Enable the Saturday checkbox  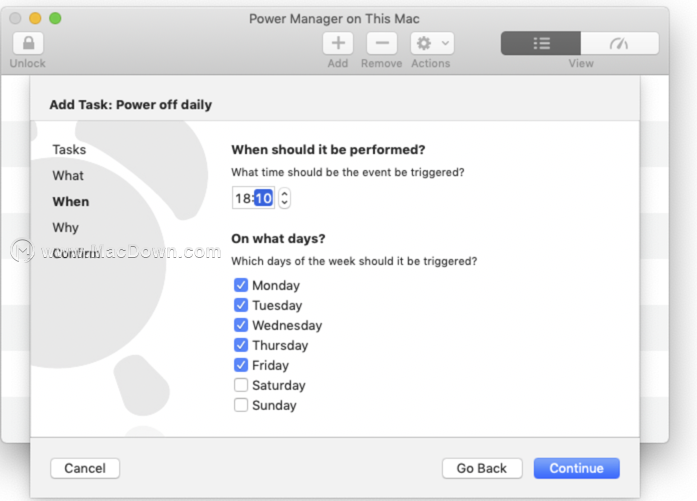tap(240, 385)
